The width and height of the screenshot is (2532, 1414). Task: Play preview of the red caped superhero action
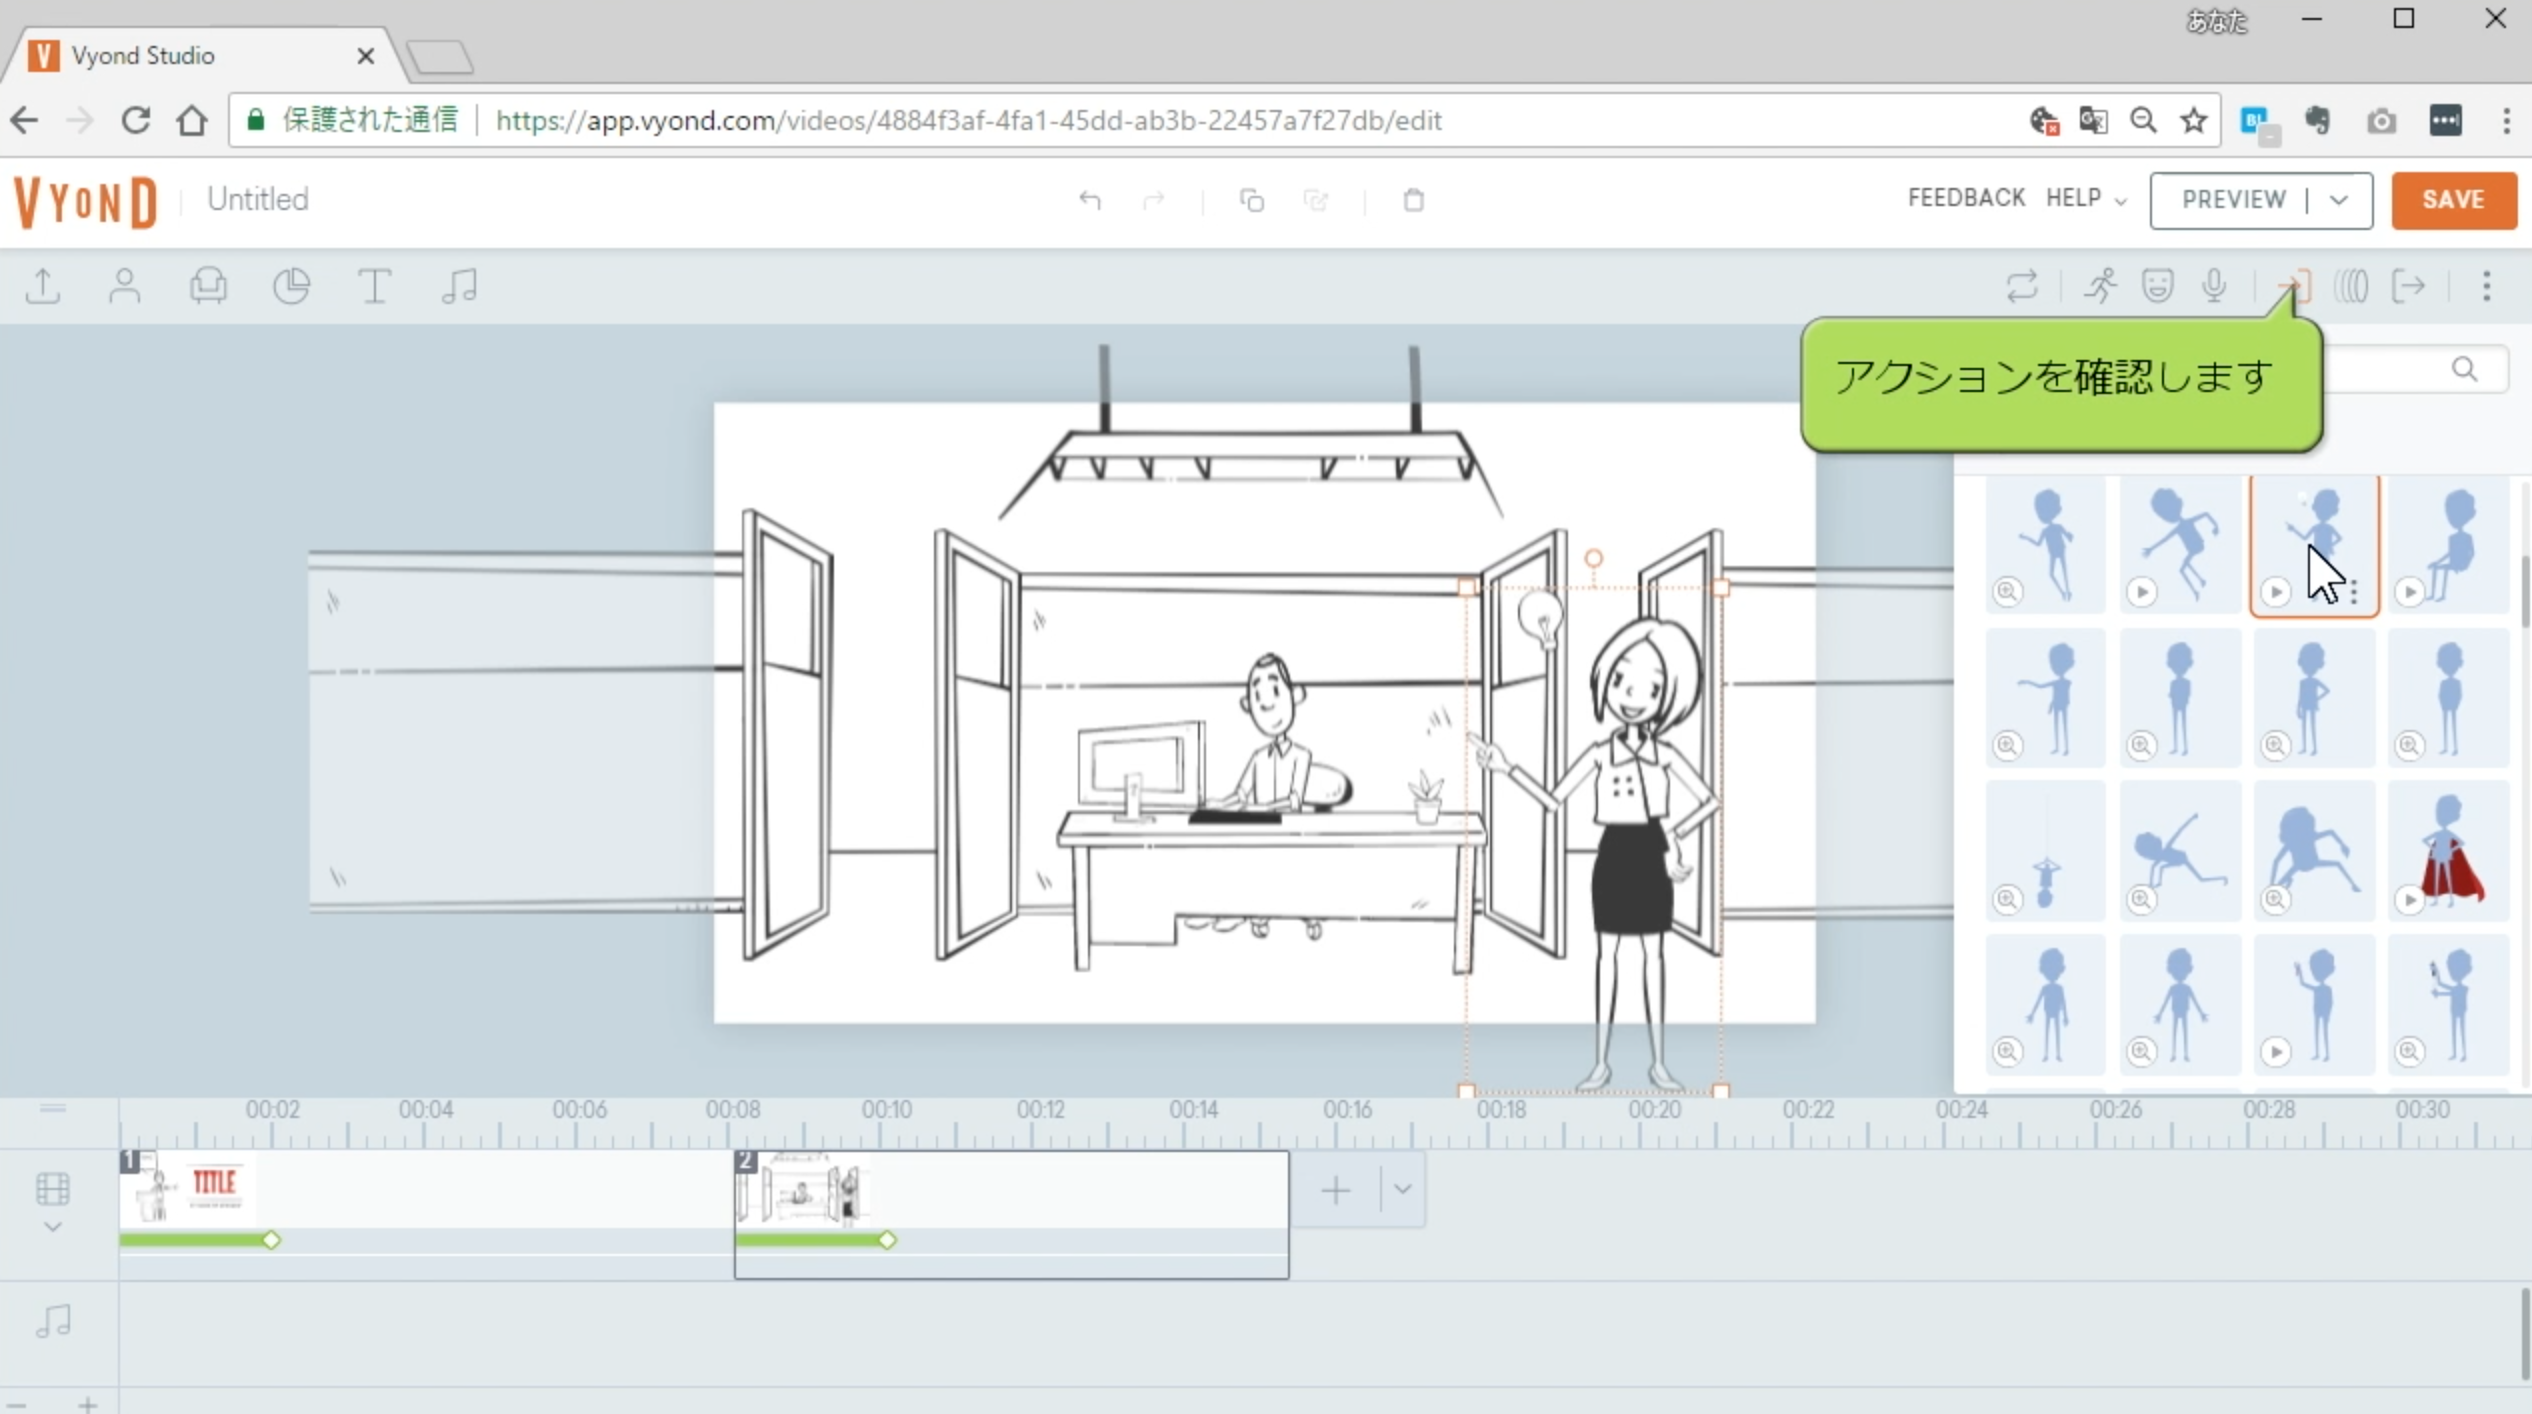point(2410,900)
